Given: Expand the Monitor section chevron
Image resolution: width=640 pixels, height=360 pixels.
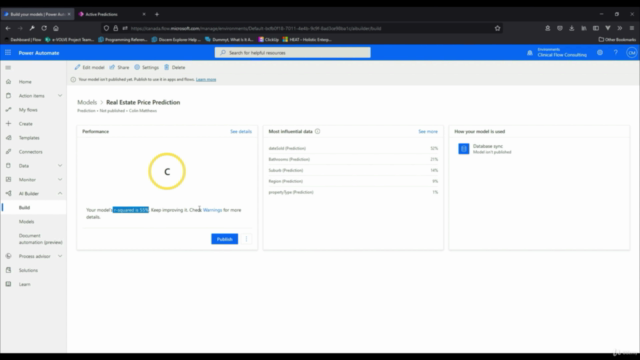Looking at the screenshot, I should (60, 180).
